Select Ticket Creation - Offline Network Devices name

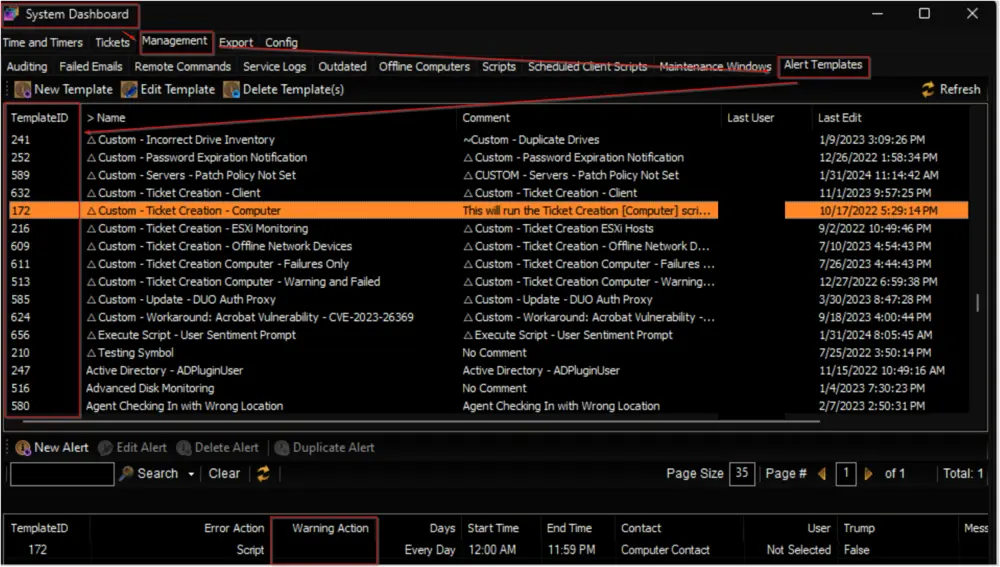(219, 246)
